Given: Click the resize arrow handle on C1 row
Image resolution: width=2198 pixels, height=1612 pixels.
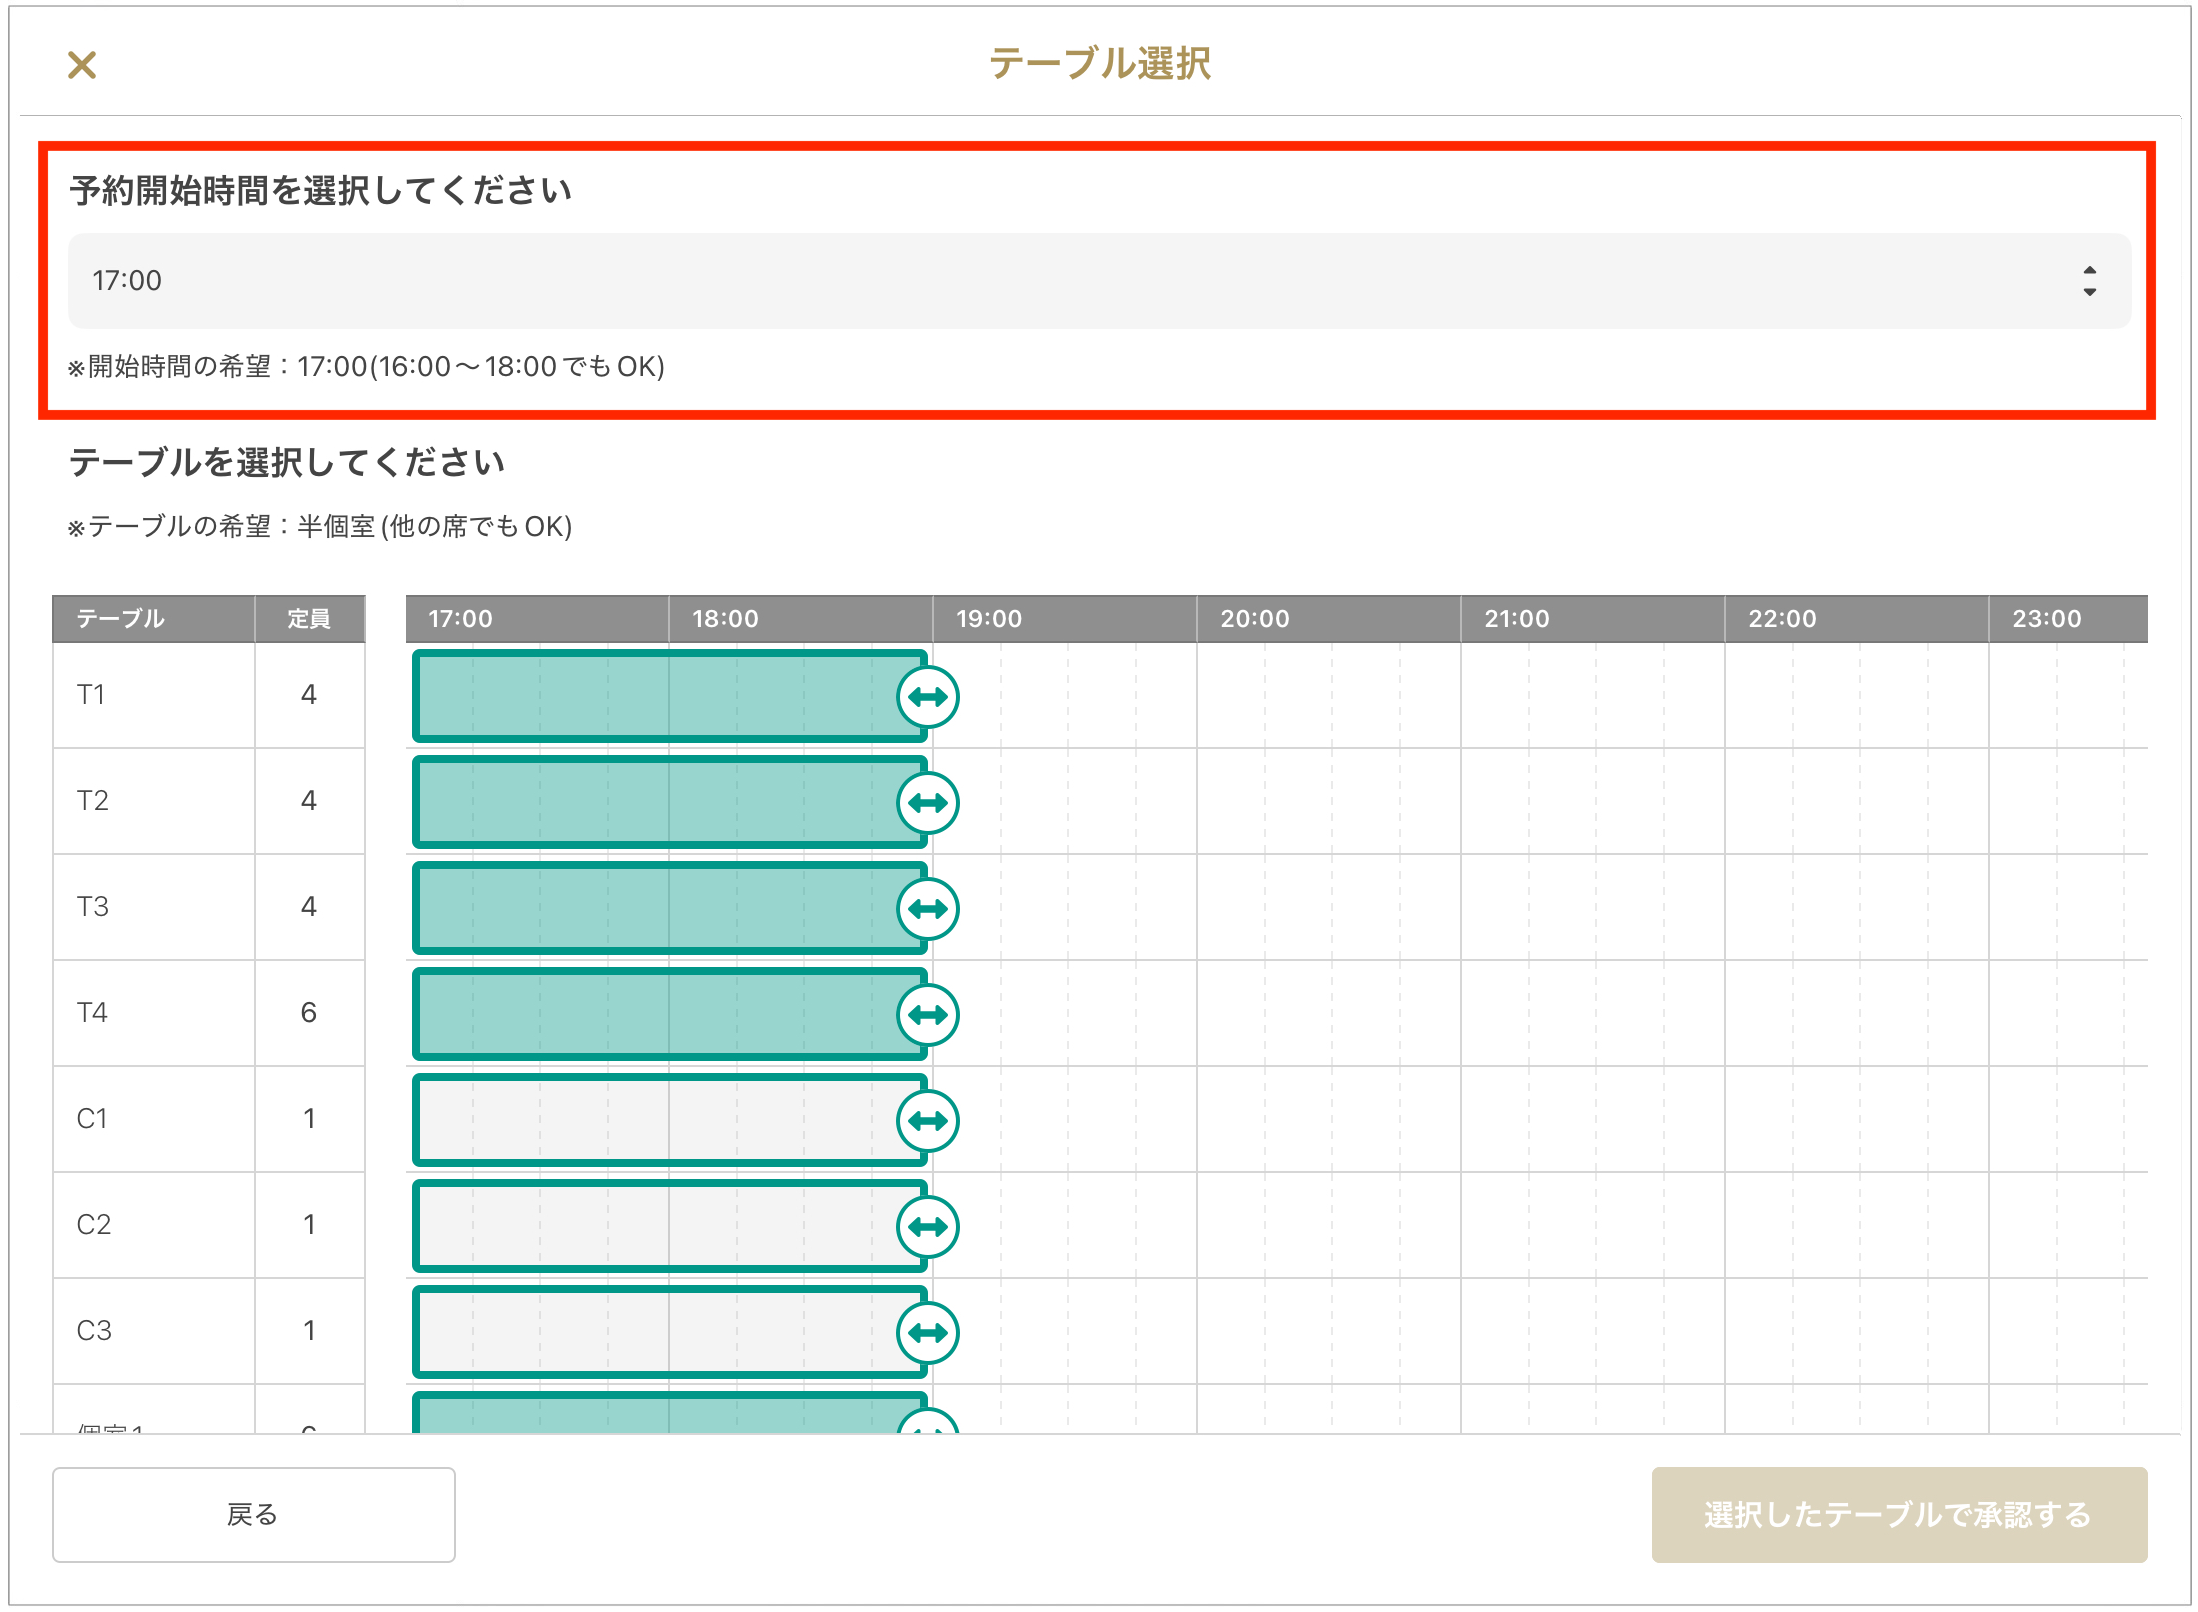Looking at the screenshot, I should tap(928, 1121).
